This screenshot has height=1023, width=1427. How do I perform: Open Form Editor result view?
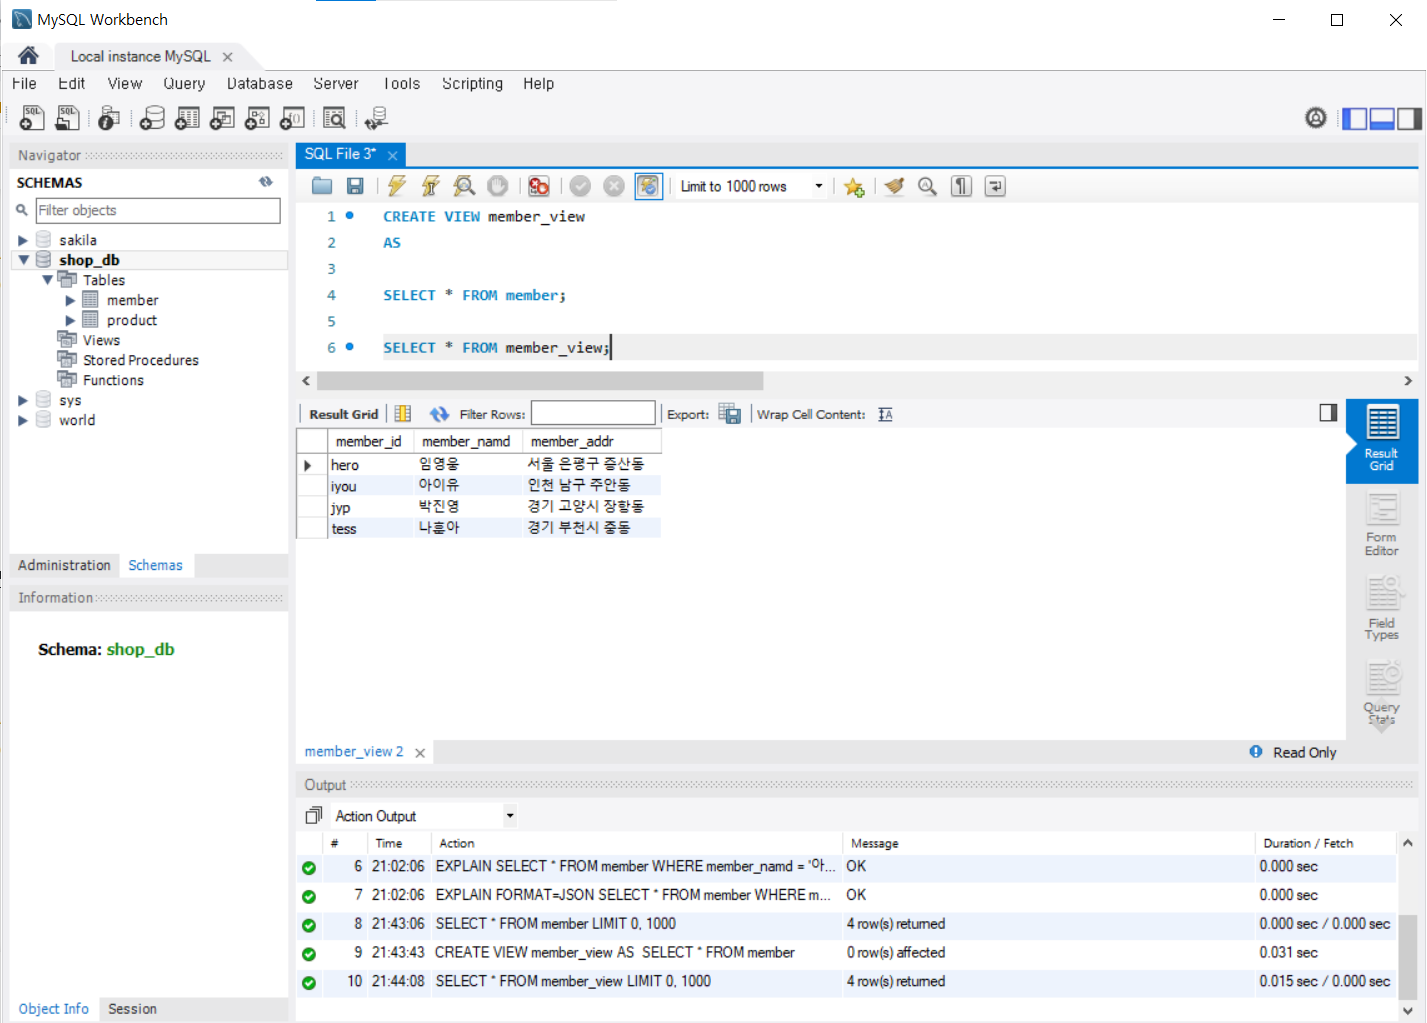(x=1382, y=526)
